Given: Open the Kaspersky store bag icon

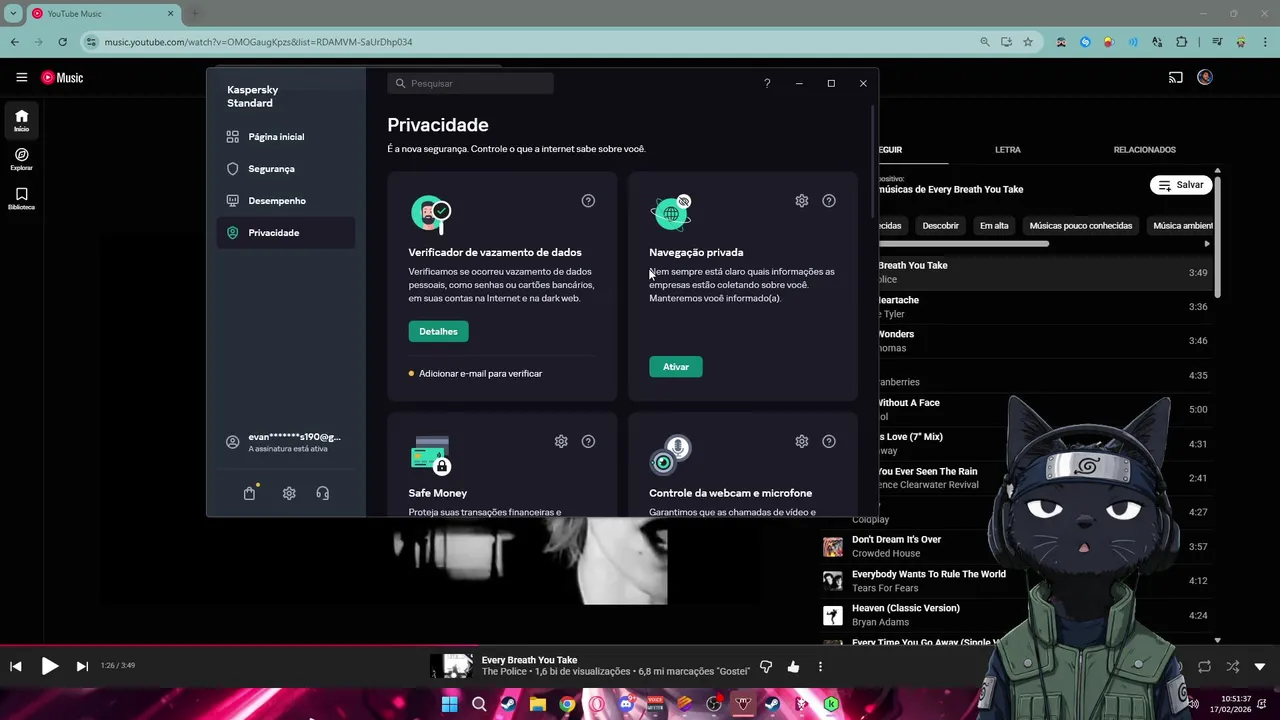Looking at the screenshot, I should point(250,493).
